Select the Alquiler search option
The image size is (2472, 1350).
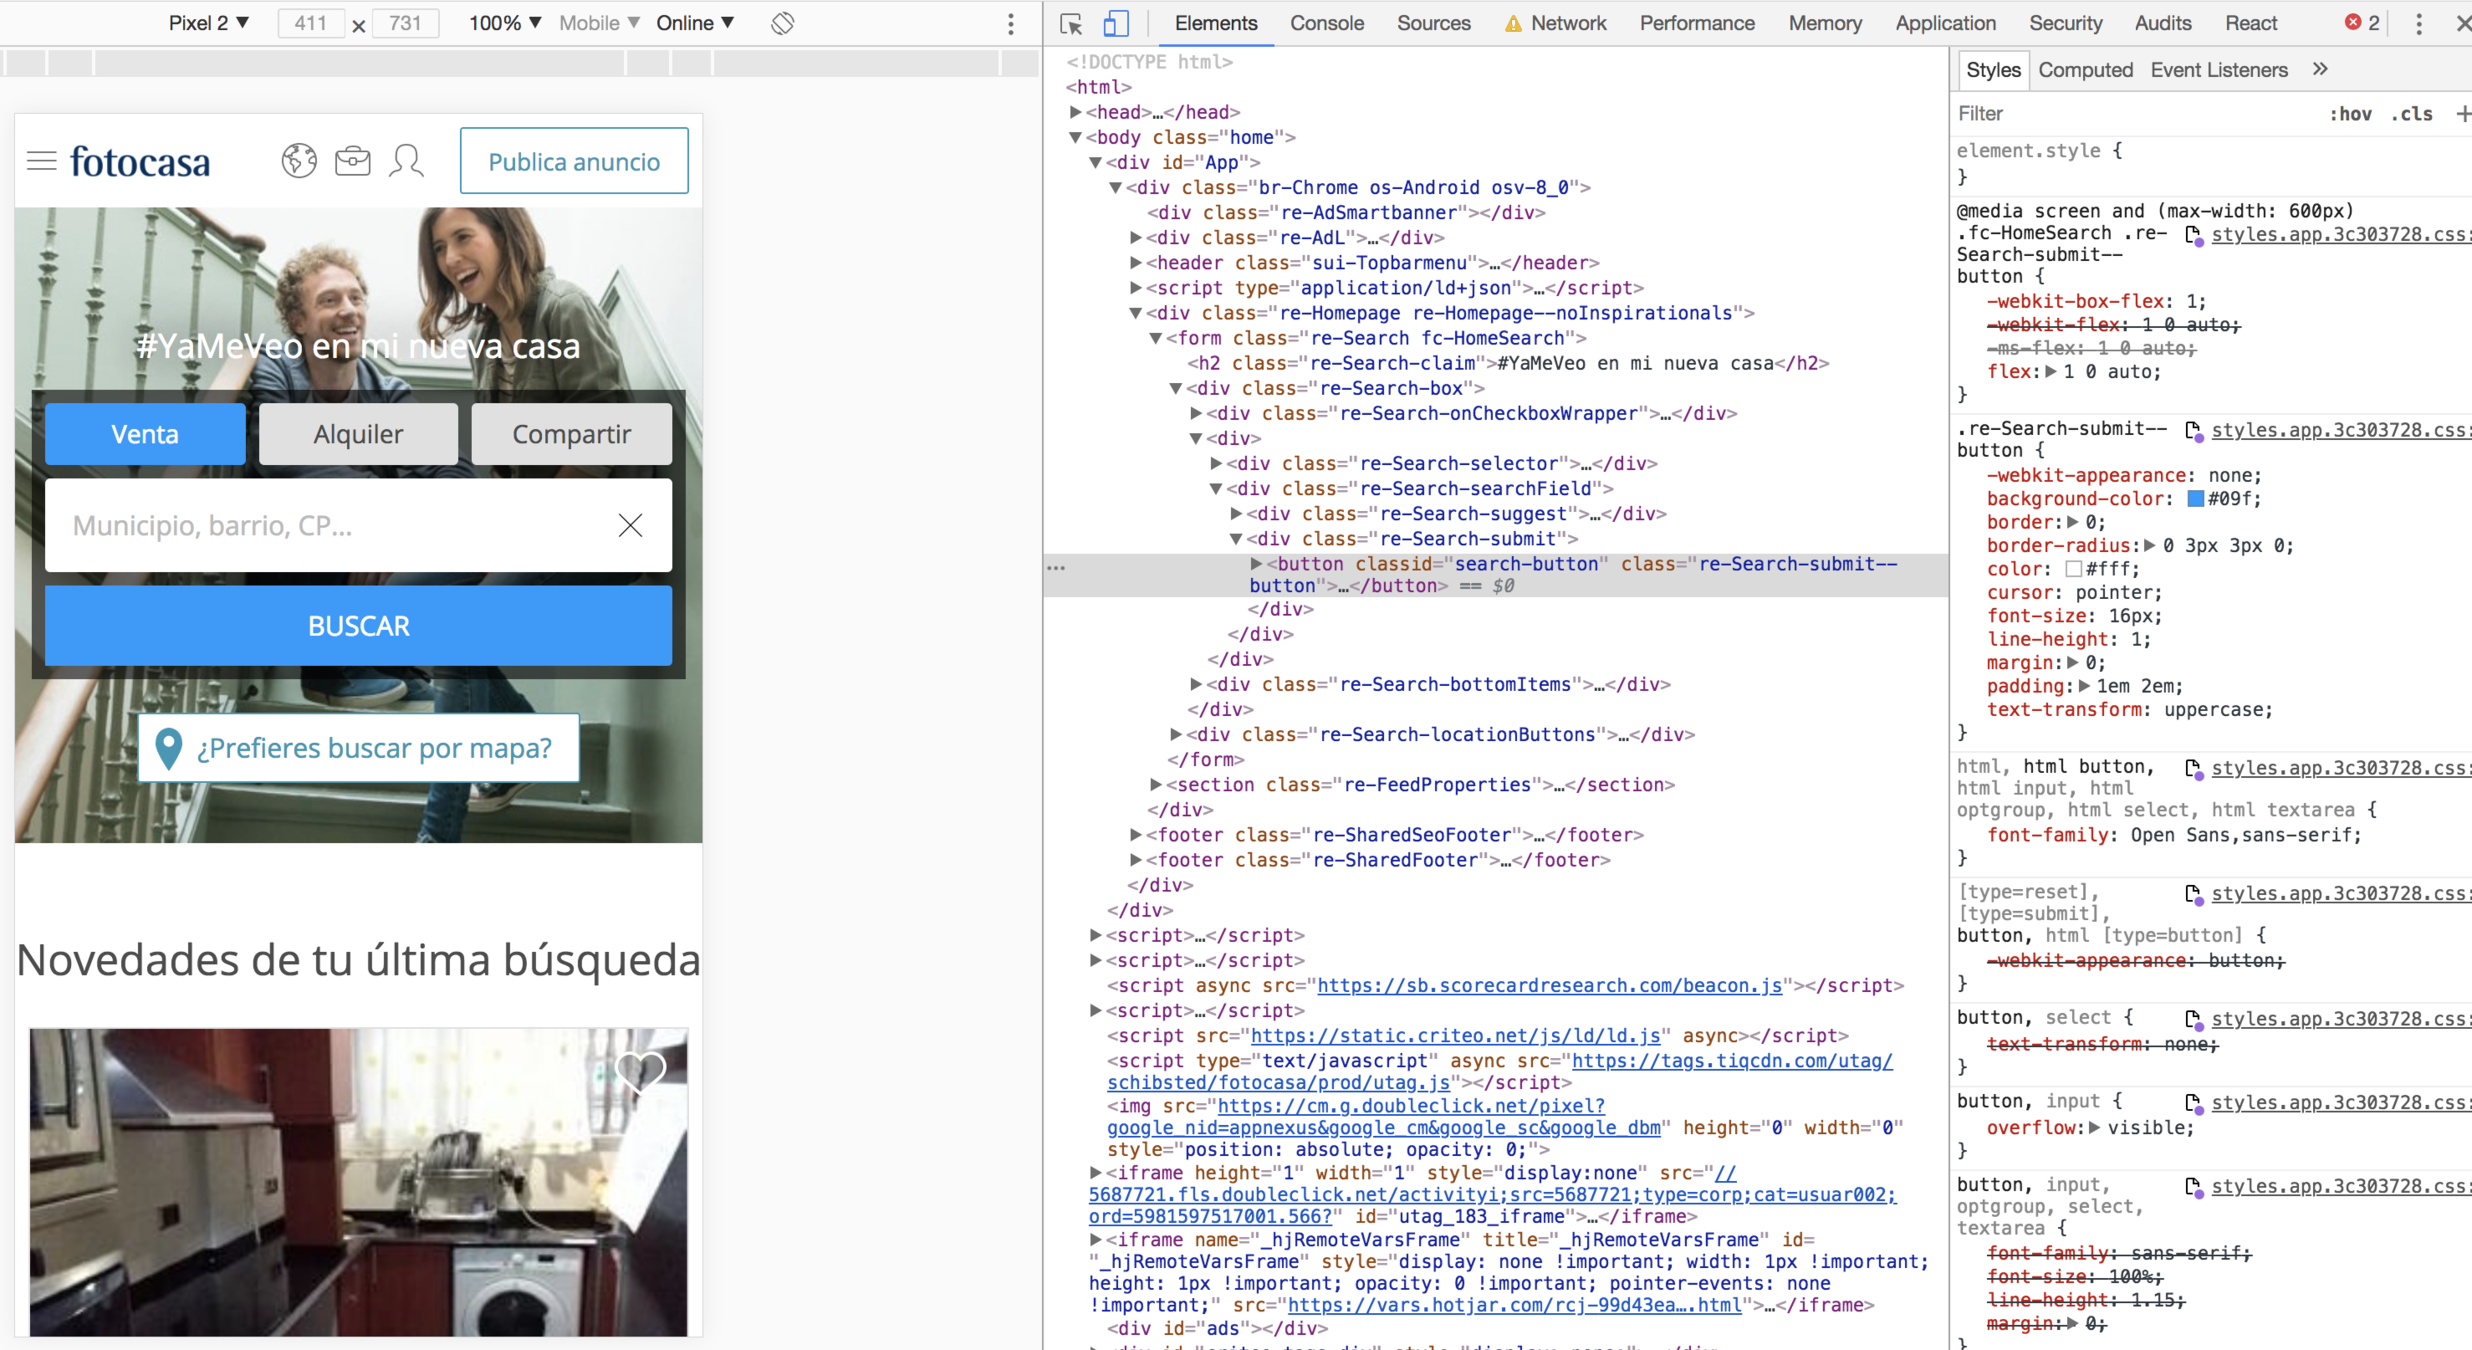(x=358, y=434)
